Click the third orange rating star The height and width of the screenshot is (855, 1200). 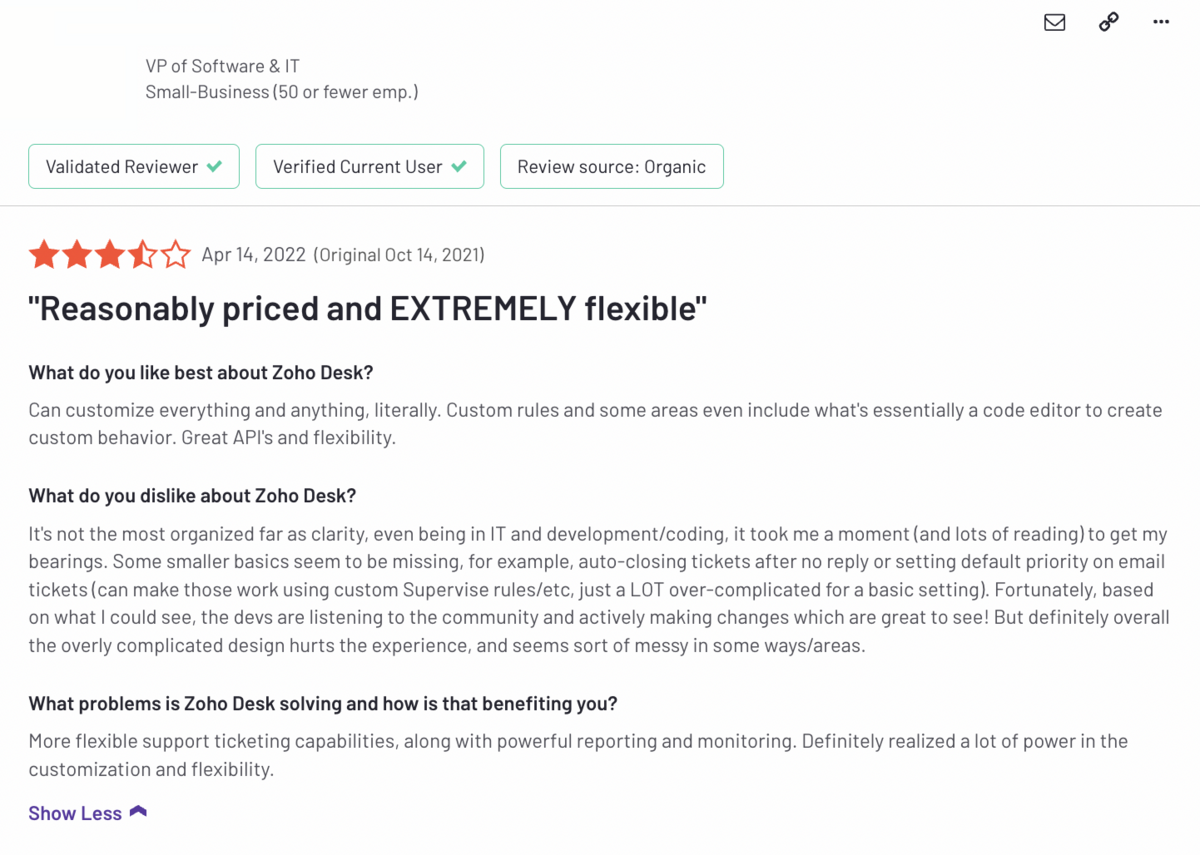pos(110,255)
